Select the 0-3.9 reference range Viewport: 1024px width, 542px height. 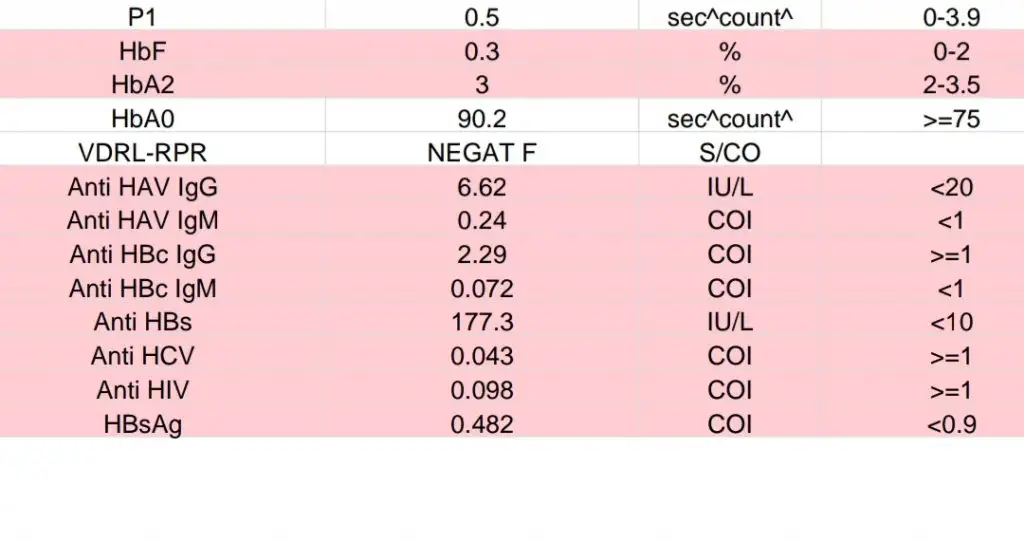[951, 17]
